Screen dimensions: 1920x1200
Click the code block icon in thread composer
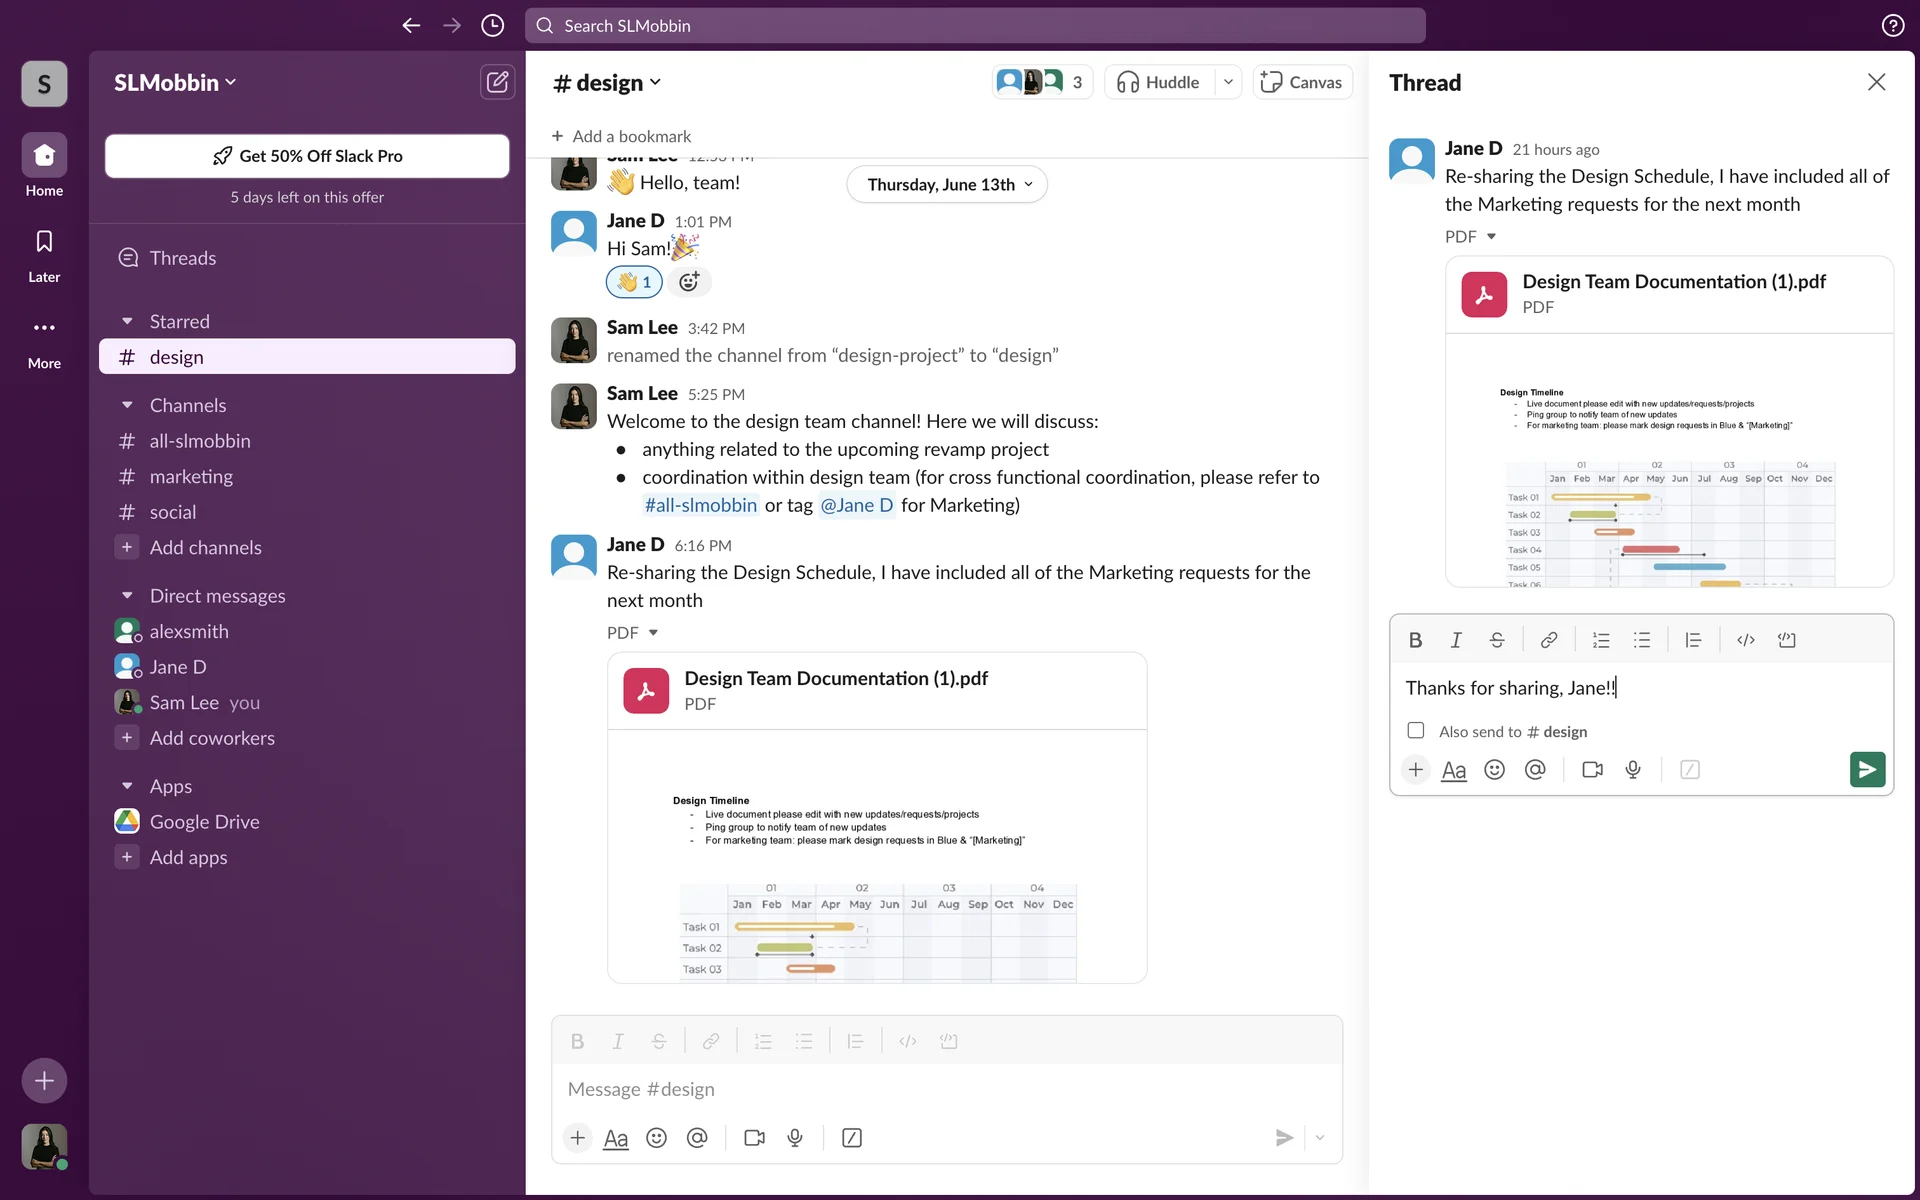(1786, 640)
